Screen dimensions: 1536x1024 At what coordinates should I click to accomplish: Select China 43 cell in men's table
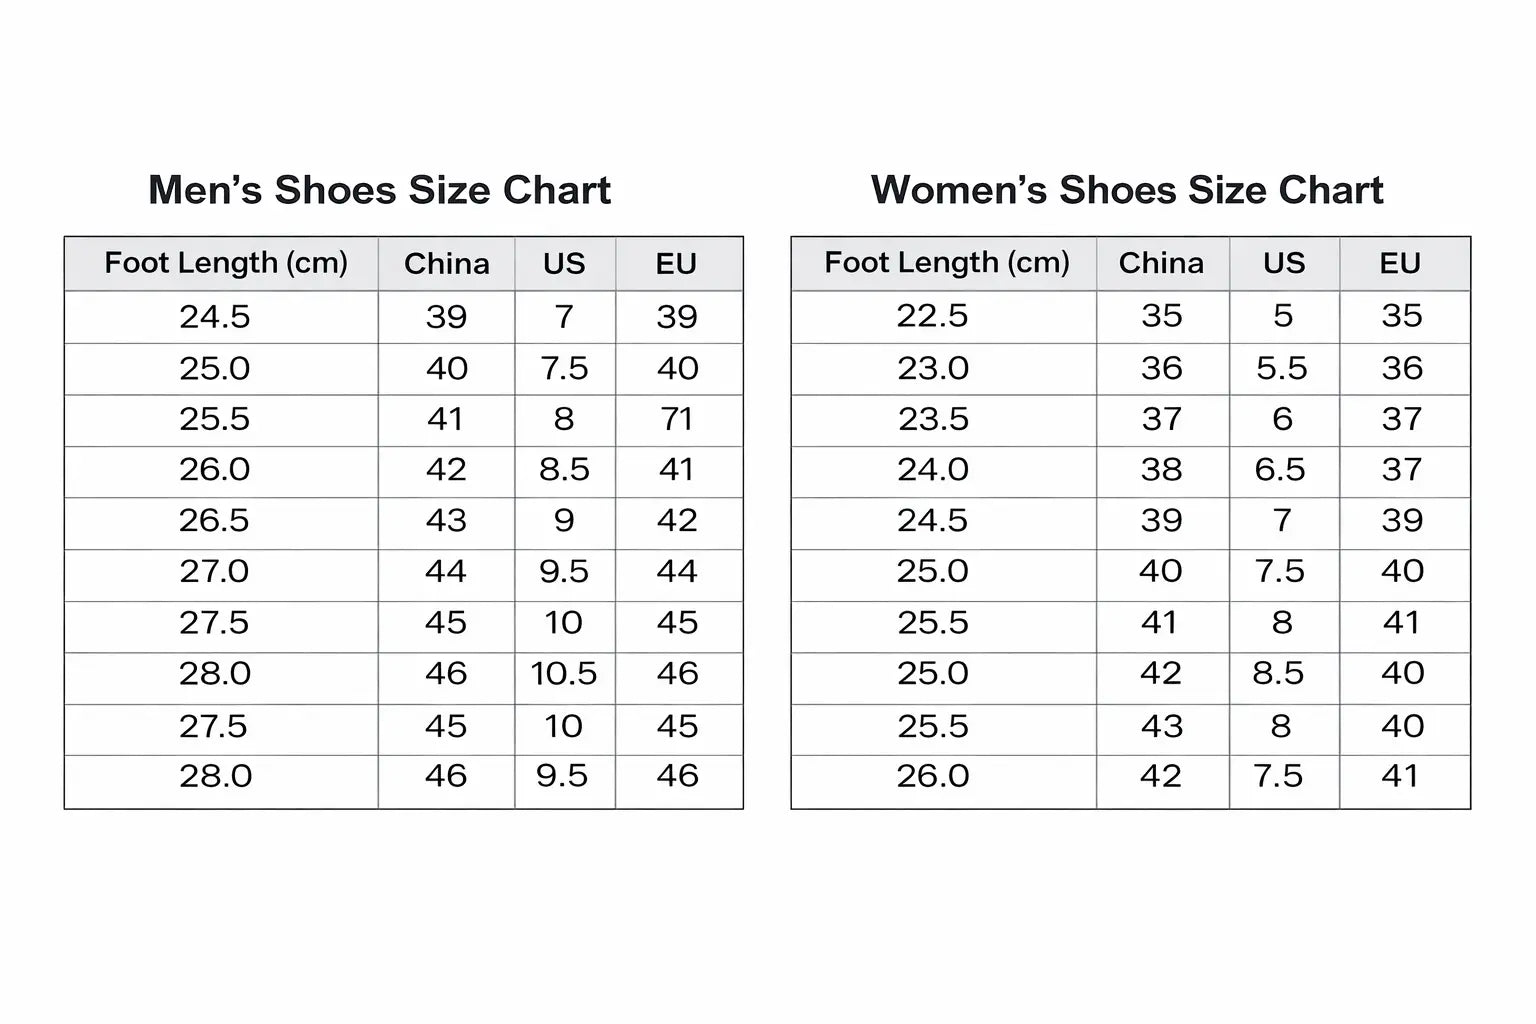[446, 521]
